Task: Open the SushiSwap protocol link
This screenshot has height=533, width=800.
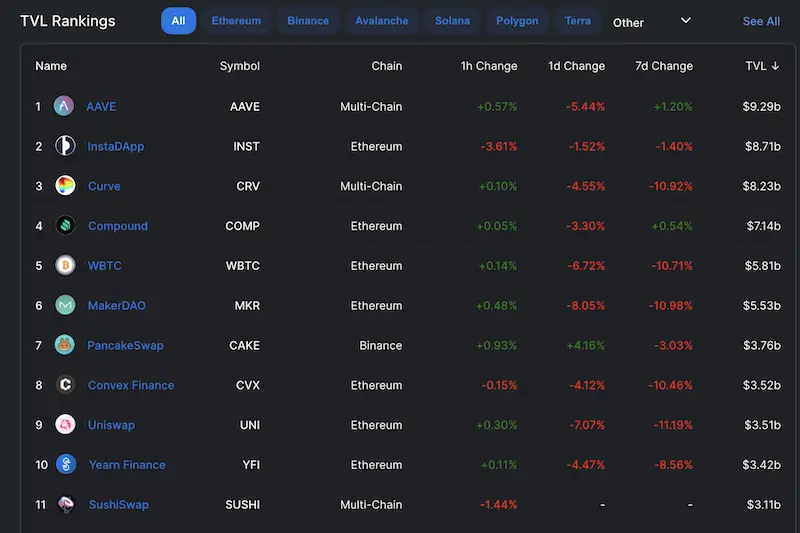Action: [119, 504]
